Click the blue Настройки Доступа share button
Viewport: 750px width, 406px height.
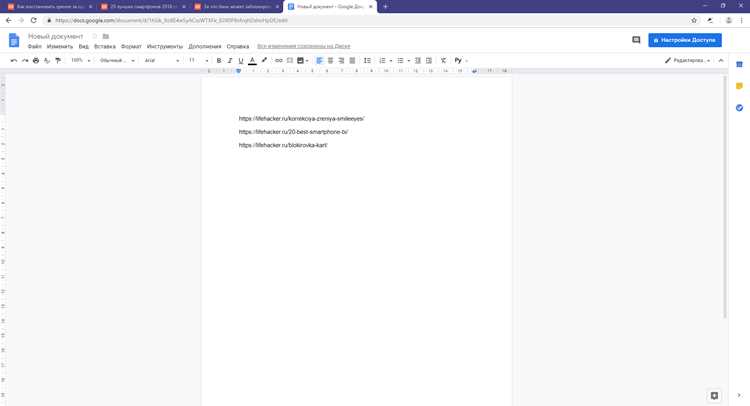pyautogui.click(x=685, y=40)
